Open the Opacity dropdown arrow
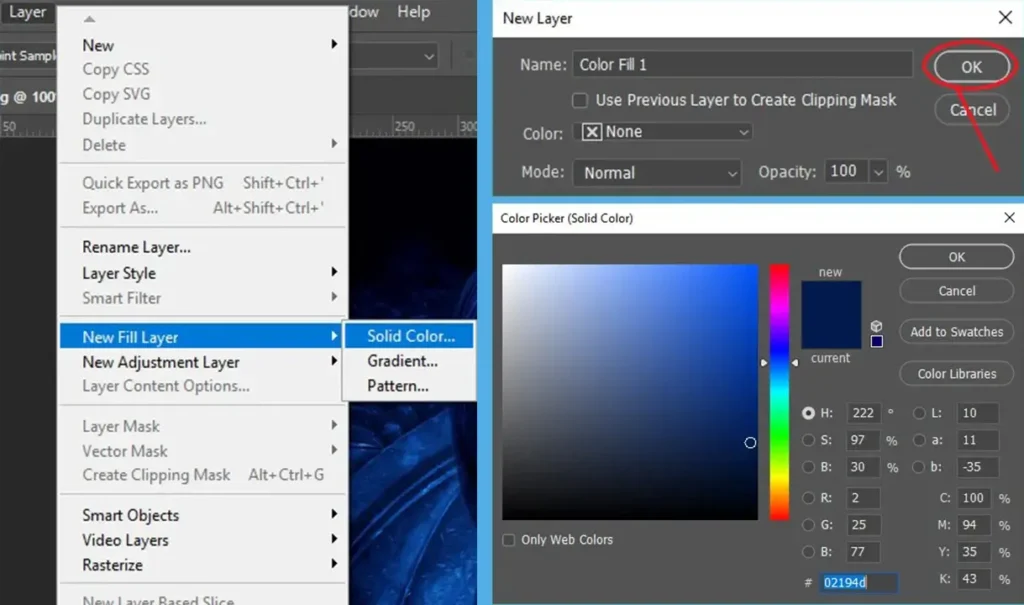The image size is (1024, 605). (x=878, y=172)
